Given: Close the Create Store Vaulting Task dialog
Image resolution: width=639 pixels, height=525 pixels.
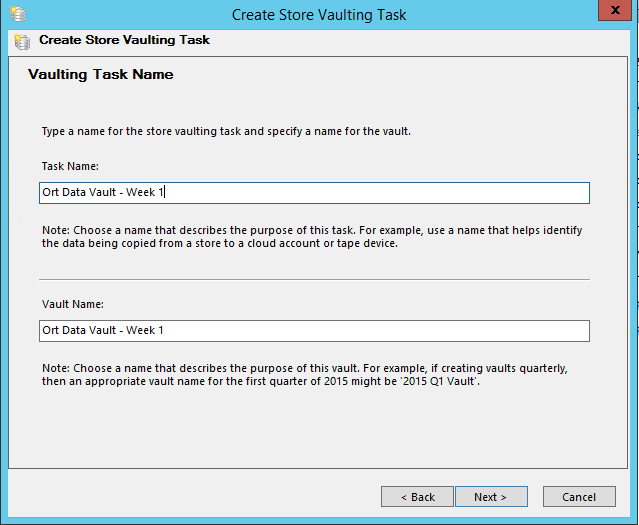Looking at the screenshot, I should (615, 10).
